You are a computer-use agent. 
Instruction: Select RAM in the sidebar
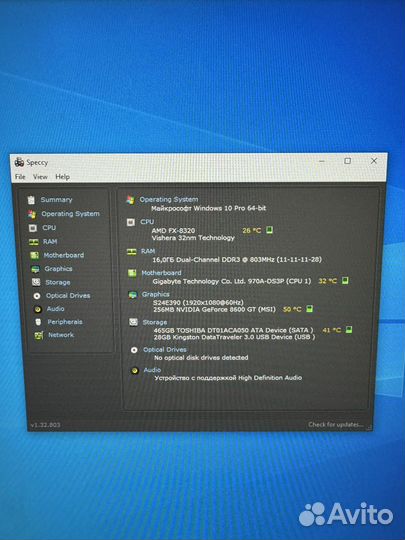[50, 242]
